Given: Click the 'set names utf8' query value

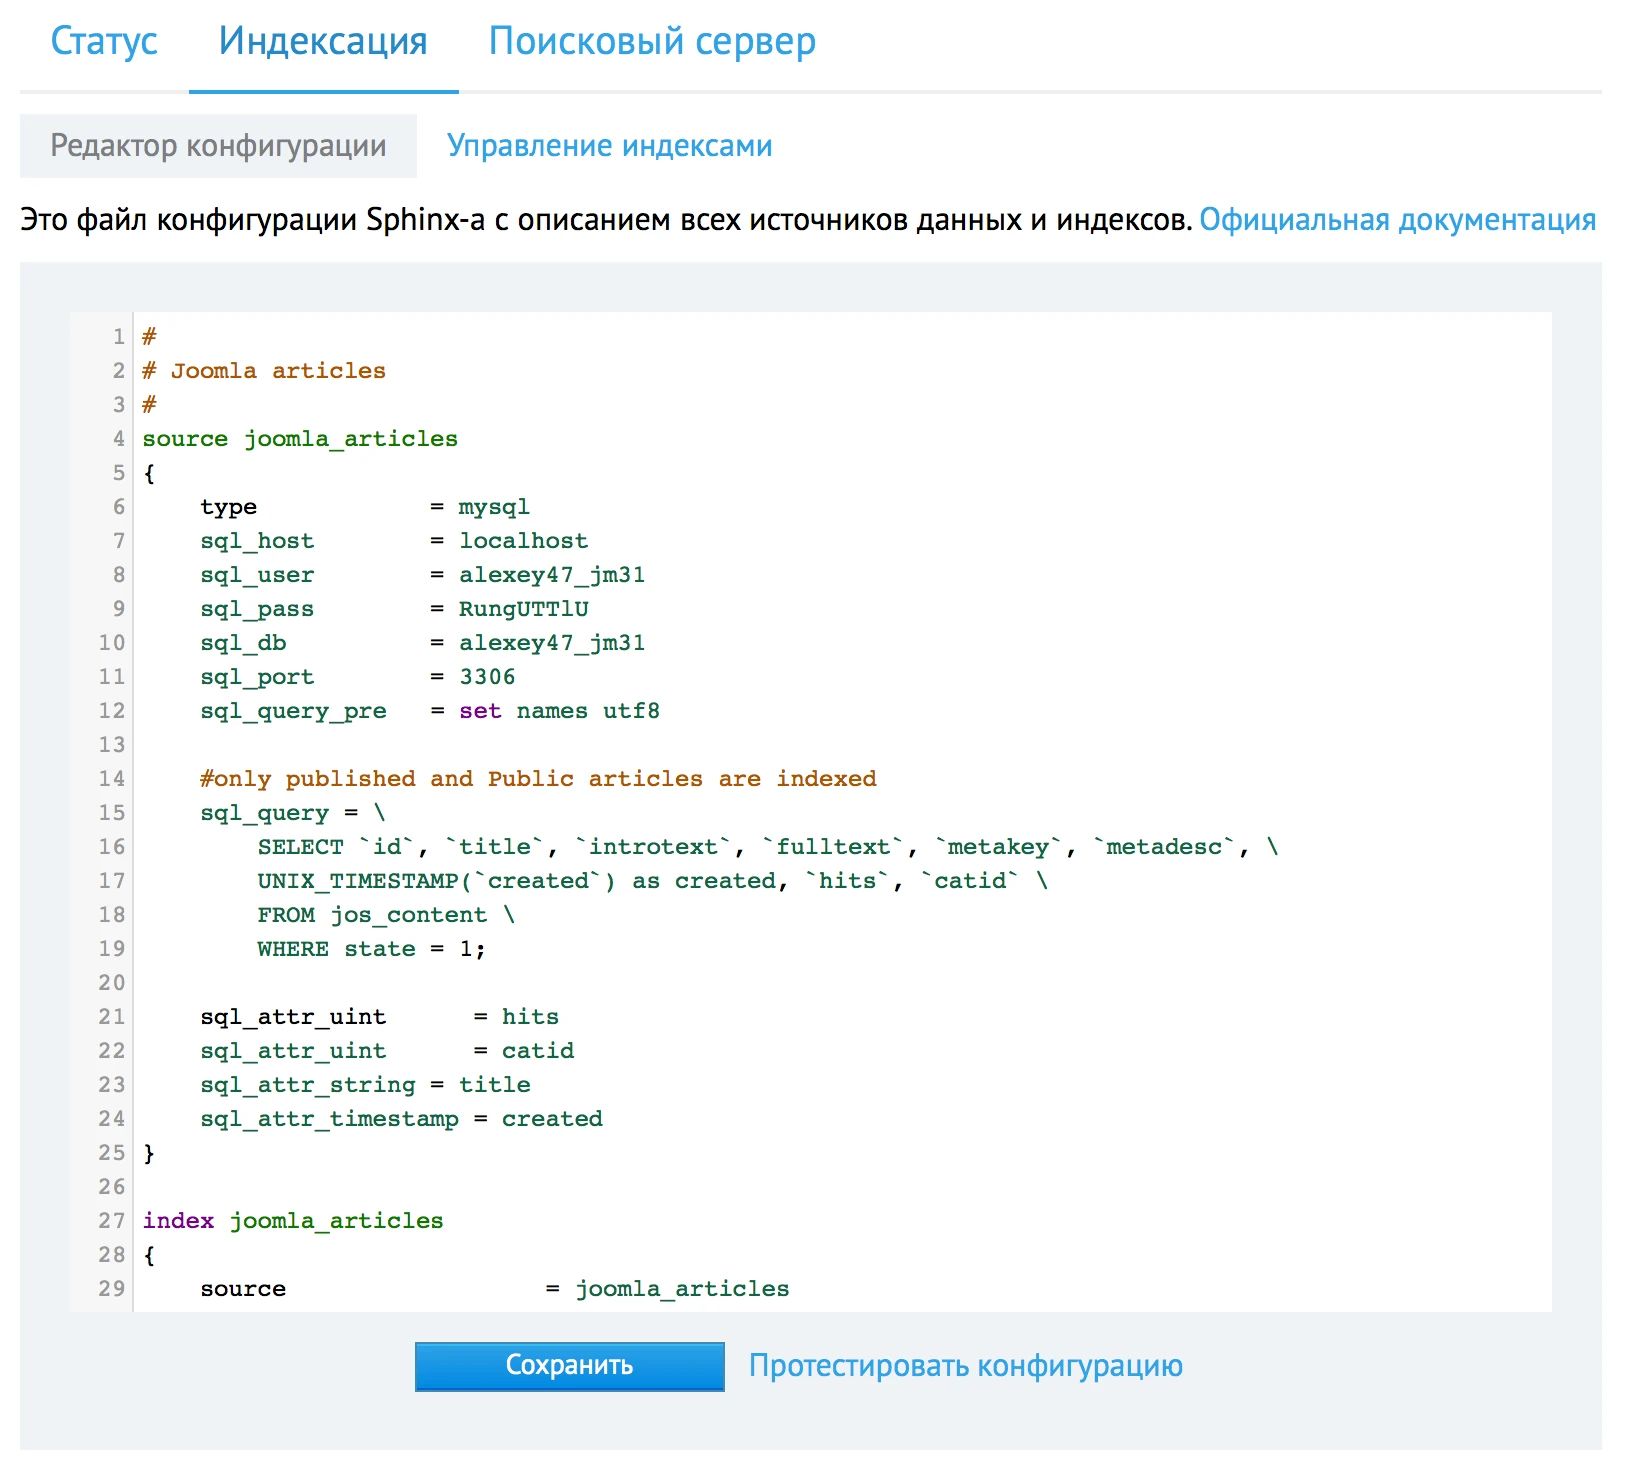Looking at the screenshot, I should [x=559, y=711].
